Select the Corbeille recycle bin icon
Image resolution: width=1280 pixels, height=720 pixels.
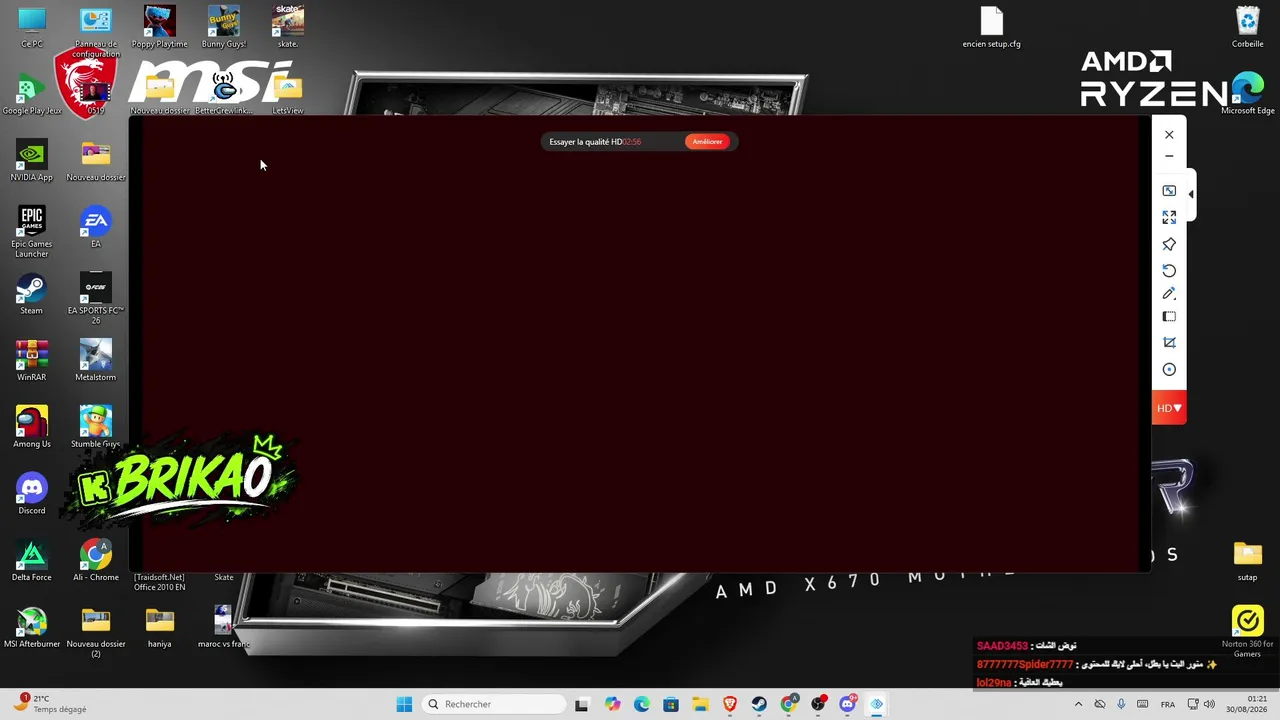1248,27
